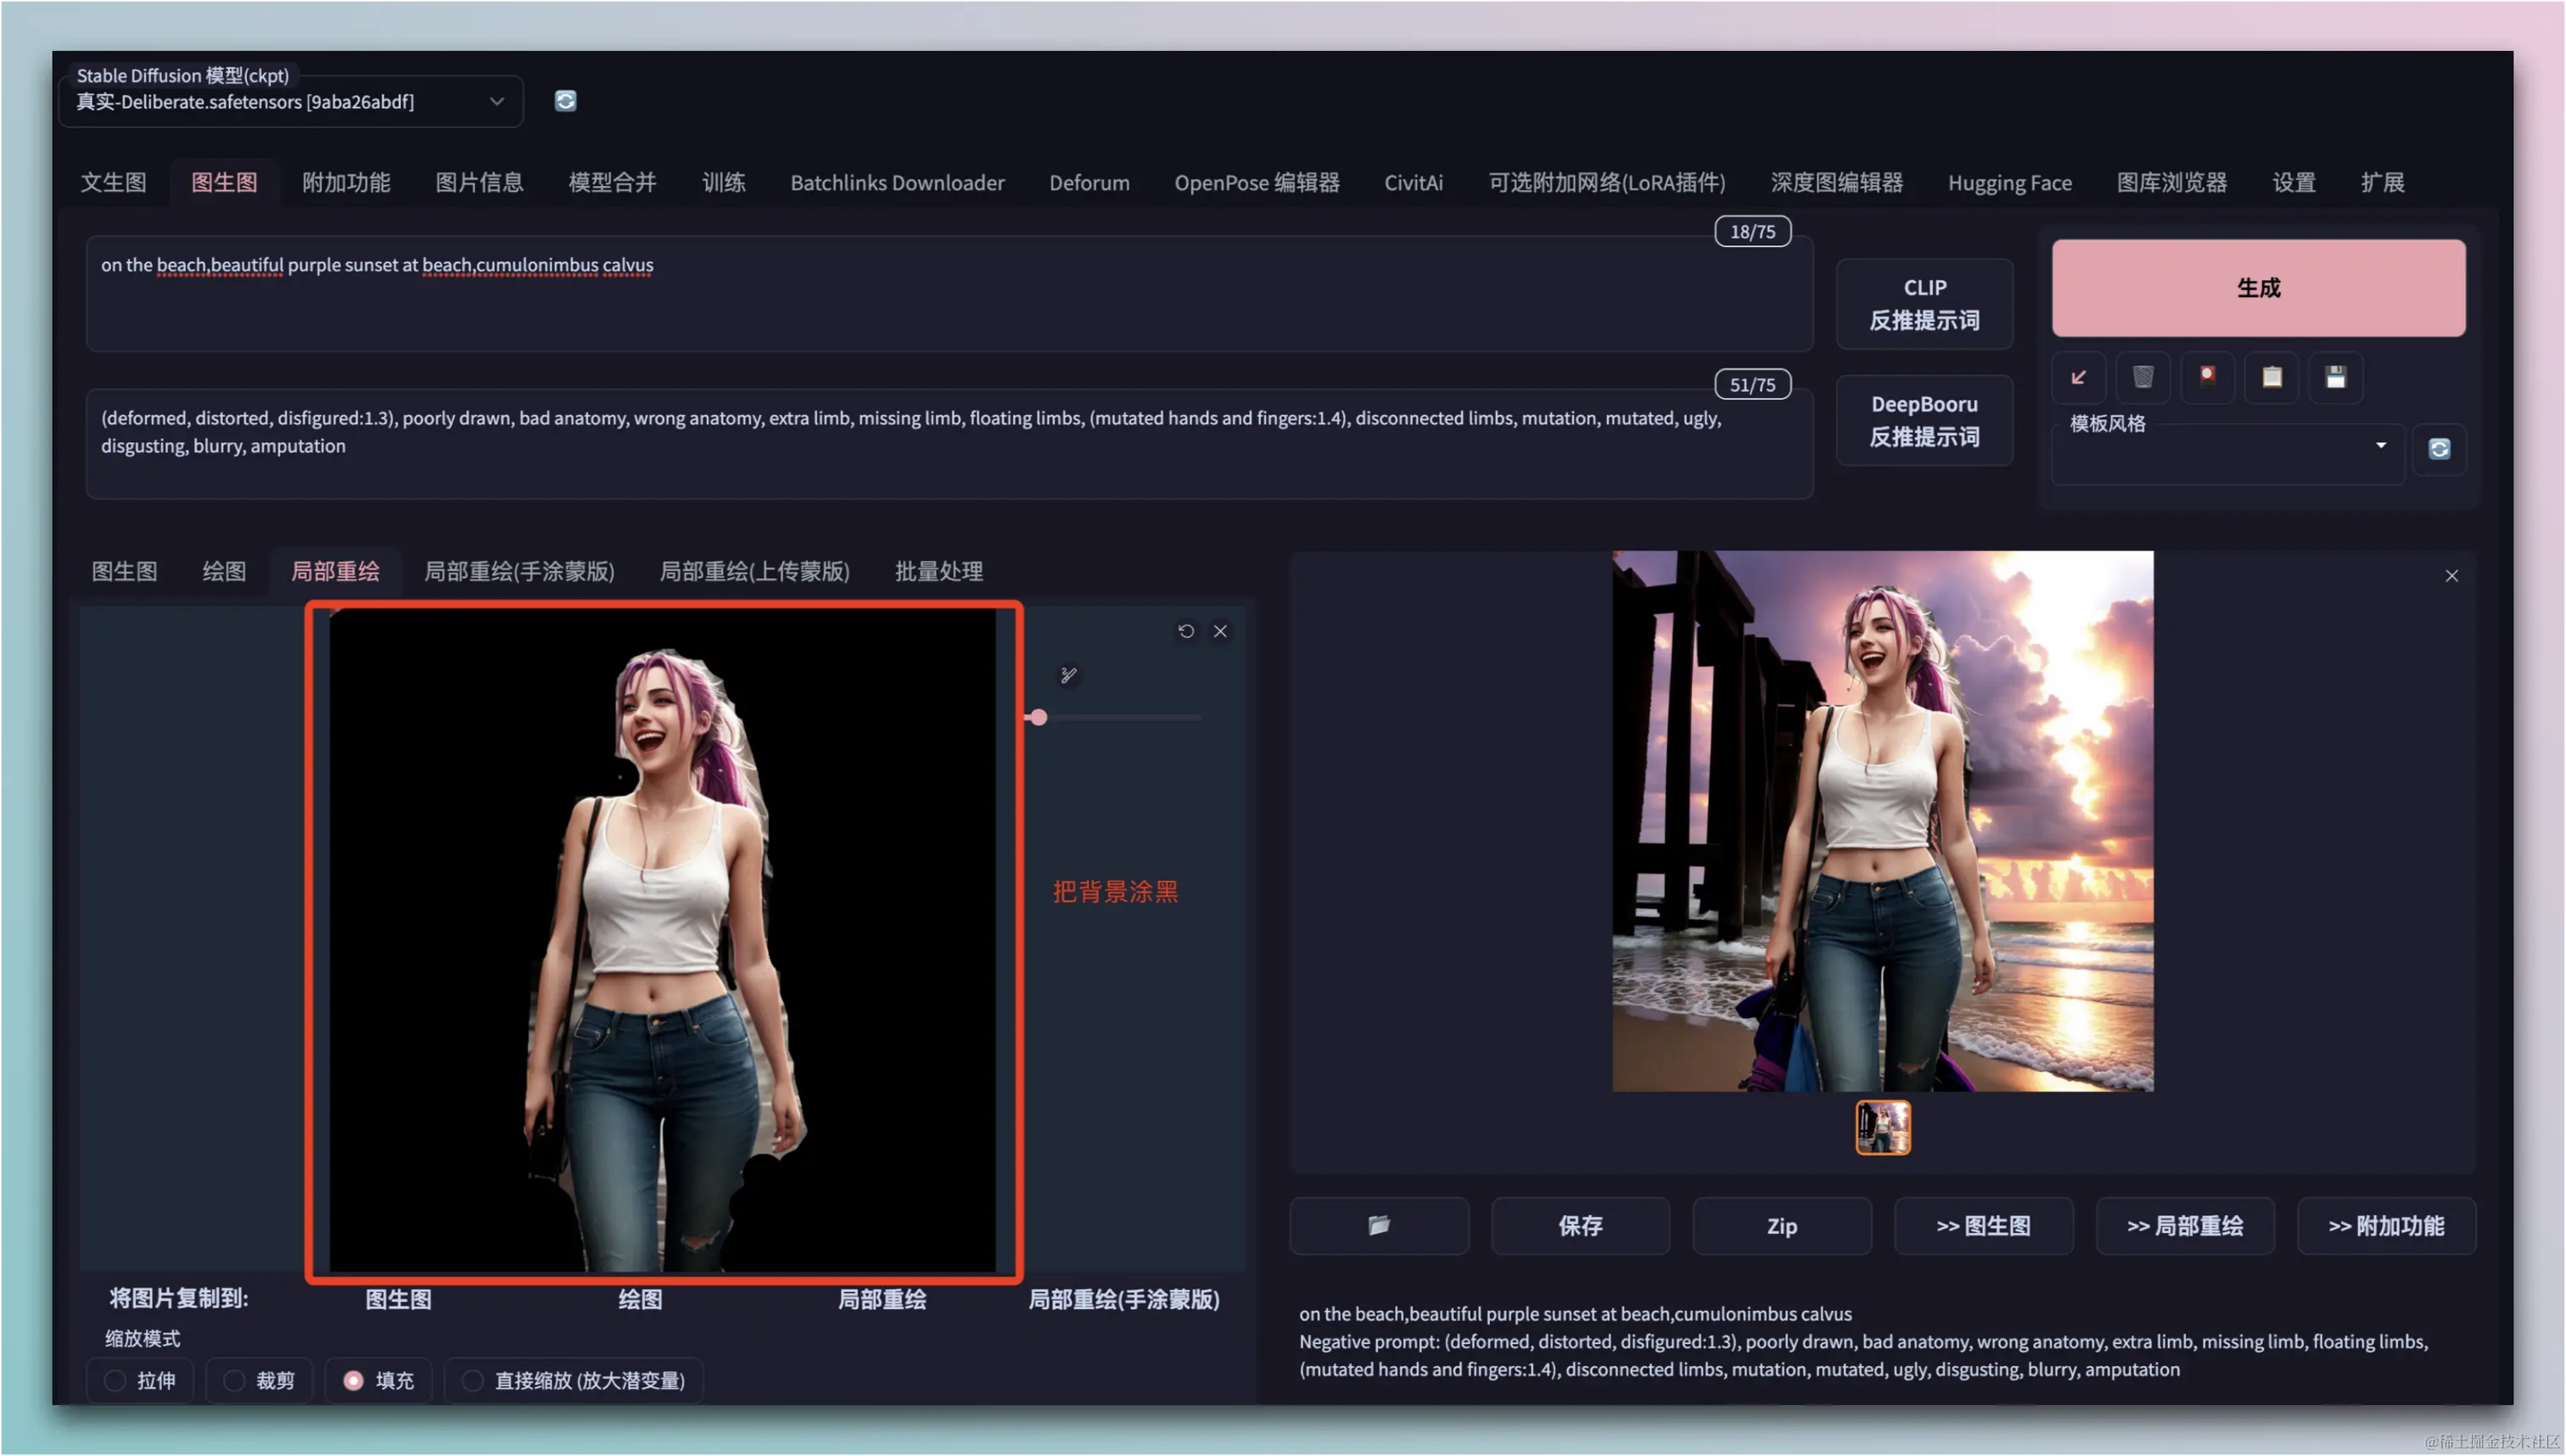2566x1456 pixels.
Task: Open the output folder with the folder icon
Action: 1378,1225
